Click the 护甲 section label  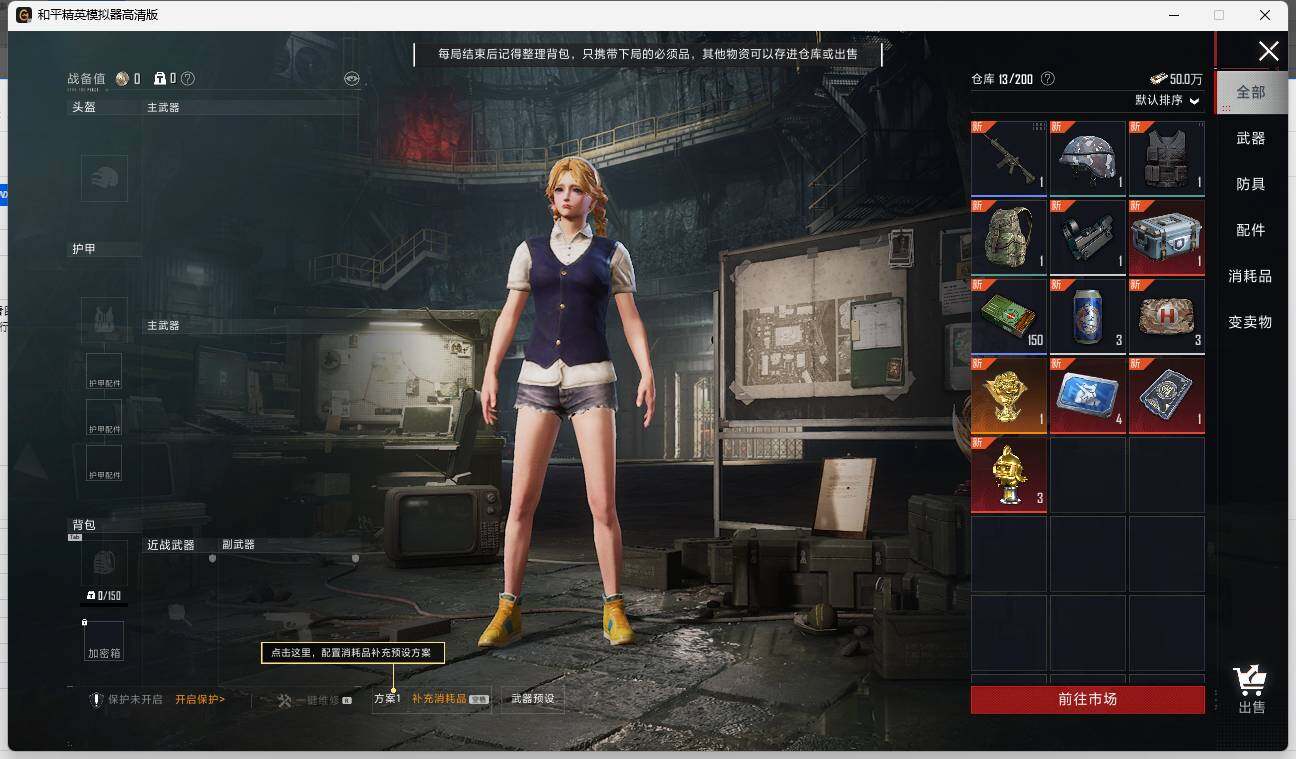(x=83, y=249)
